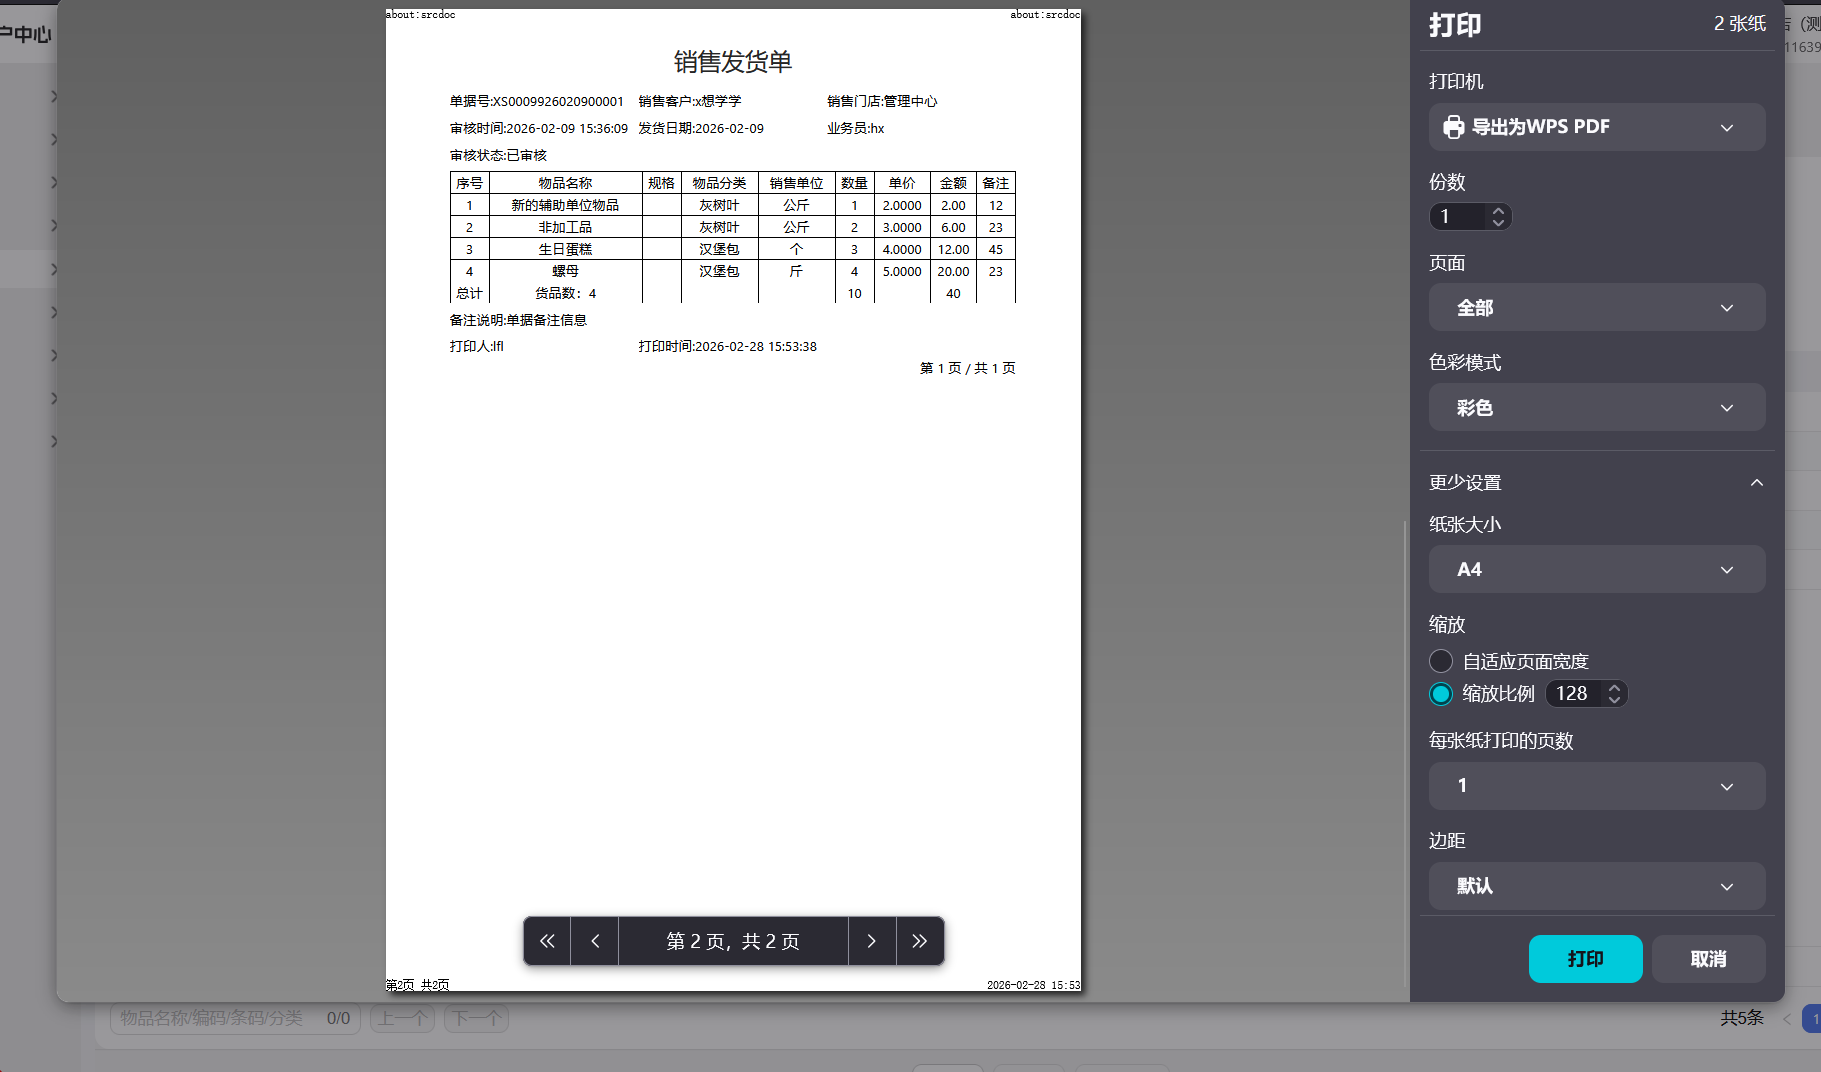Click the 取消 cancel button
The width and height of the screenshot is (1821, 1072).
click(x=1708, y=959)
